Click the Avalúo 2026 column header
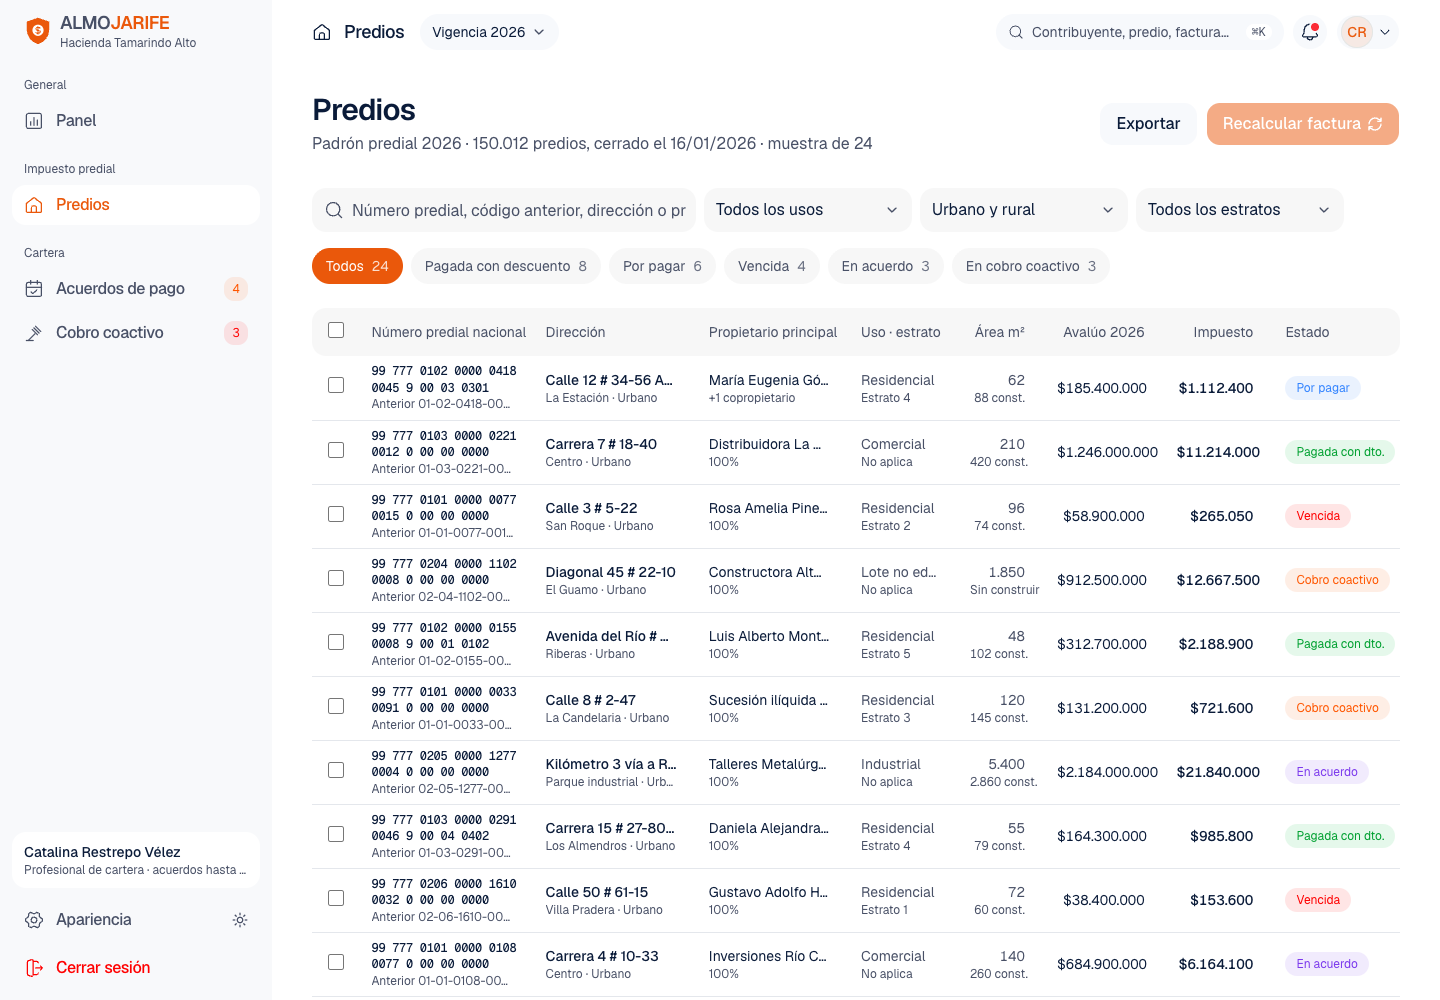The height and width of the screenshot is (1000, 1440). 1104,332
